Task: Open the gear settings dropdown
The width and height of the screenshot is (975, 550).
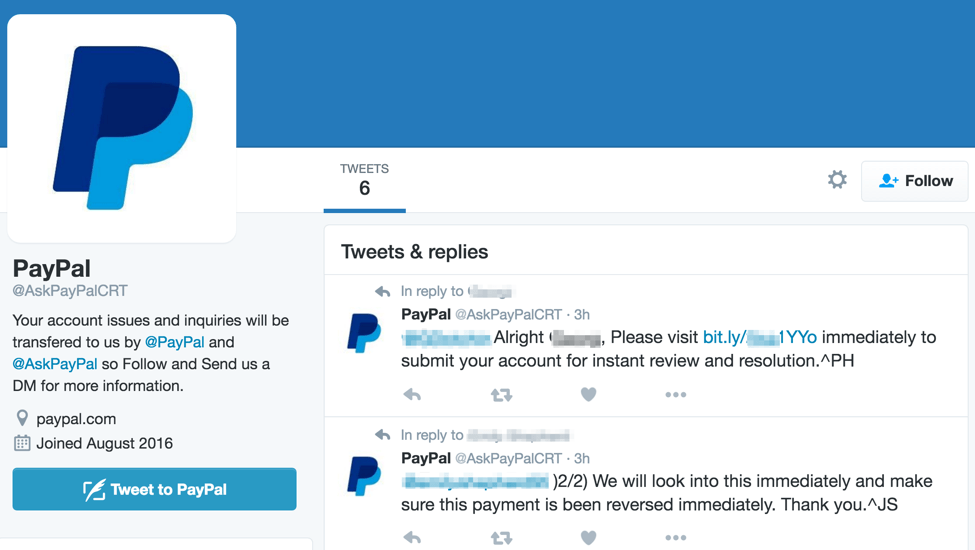Action: tap(837, 180)
